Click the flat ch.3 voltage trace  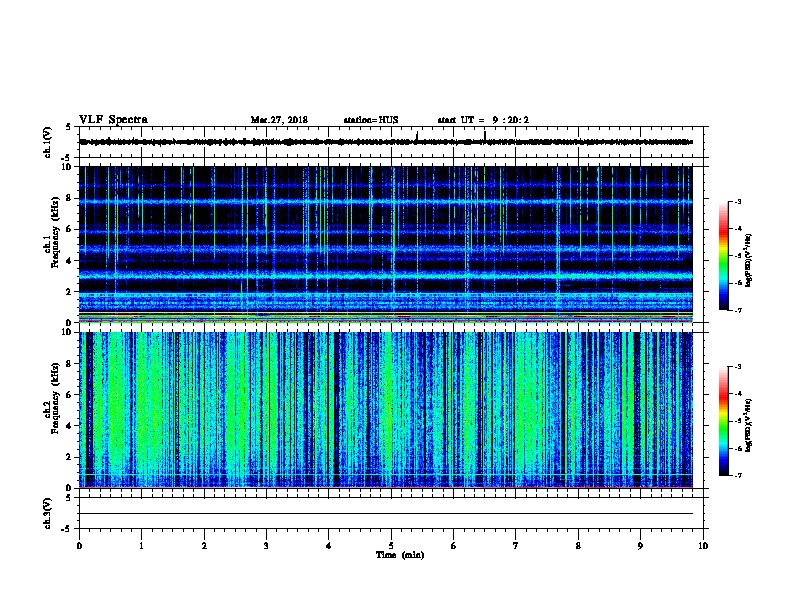[x=386, y=514]
